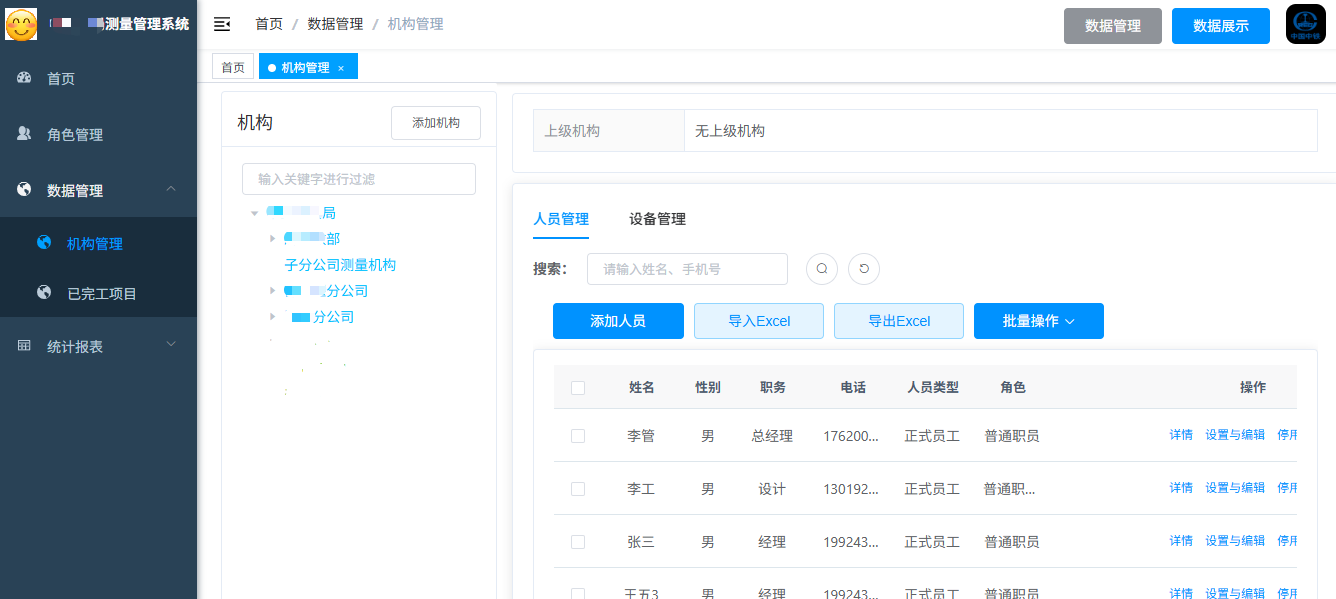
Task: Click the smiley face logo
Action: click(21, 24)
